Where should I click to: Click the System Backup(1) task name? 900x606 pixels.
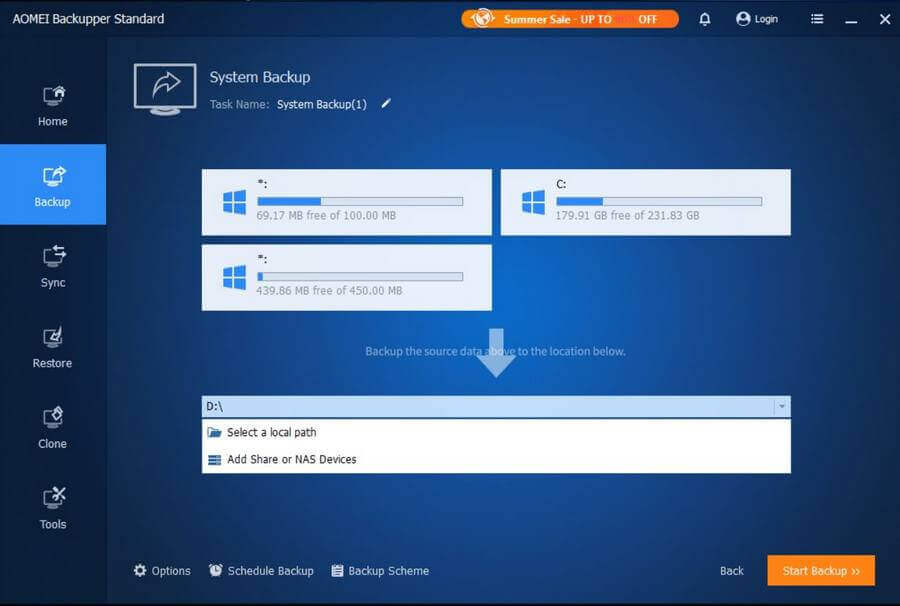[321, 104]
